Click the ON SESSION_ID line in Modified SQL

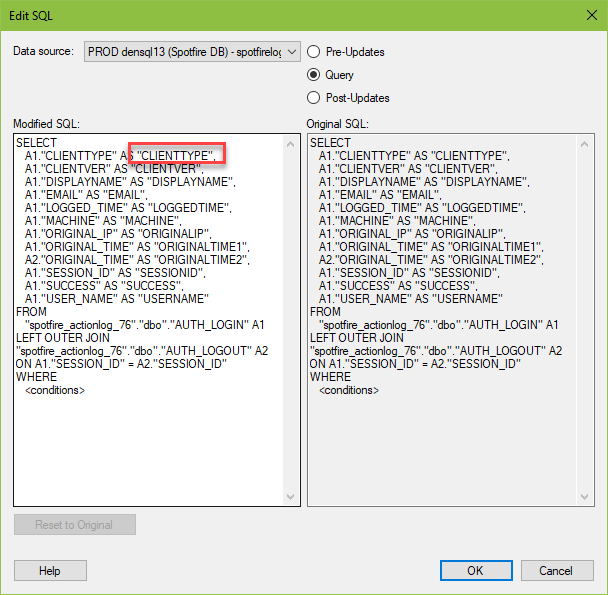tap(121, 364)
